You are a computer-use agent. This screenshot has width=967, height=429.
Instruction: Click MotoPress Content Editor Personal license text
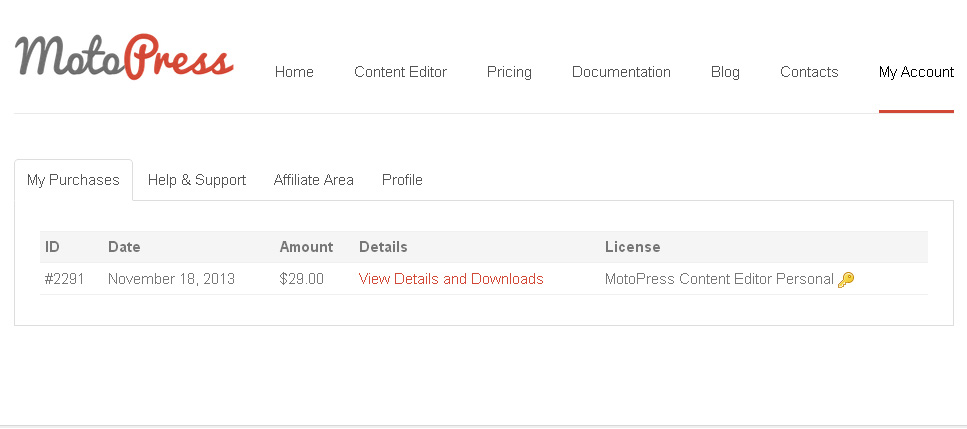(719, 279)
